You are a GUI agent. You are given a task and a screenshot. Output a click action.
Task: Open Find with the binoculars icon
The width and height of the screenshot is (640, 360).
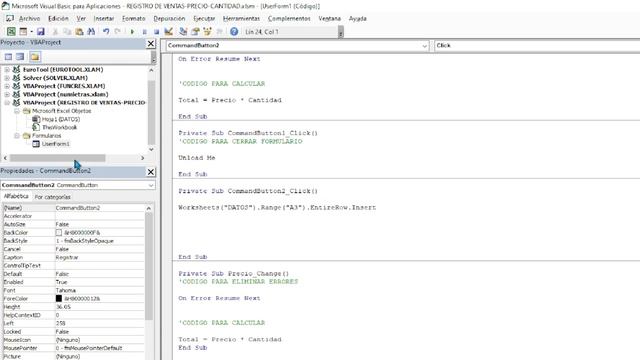(x=91, y=31)
